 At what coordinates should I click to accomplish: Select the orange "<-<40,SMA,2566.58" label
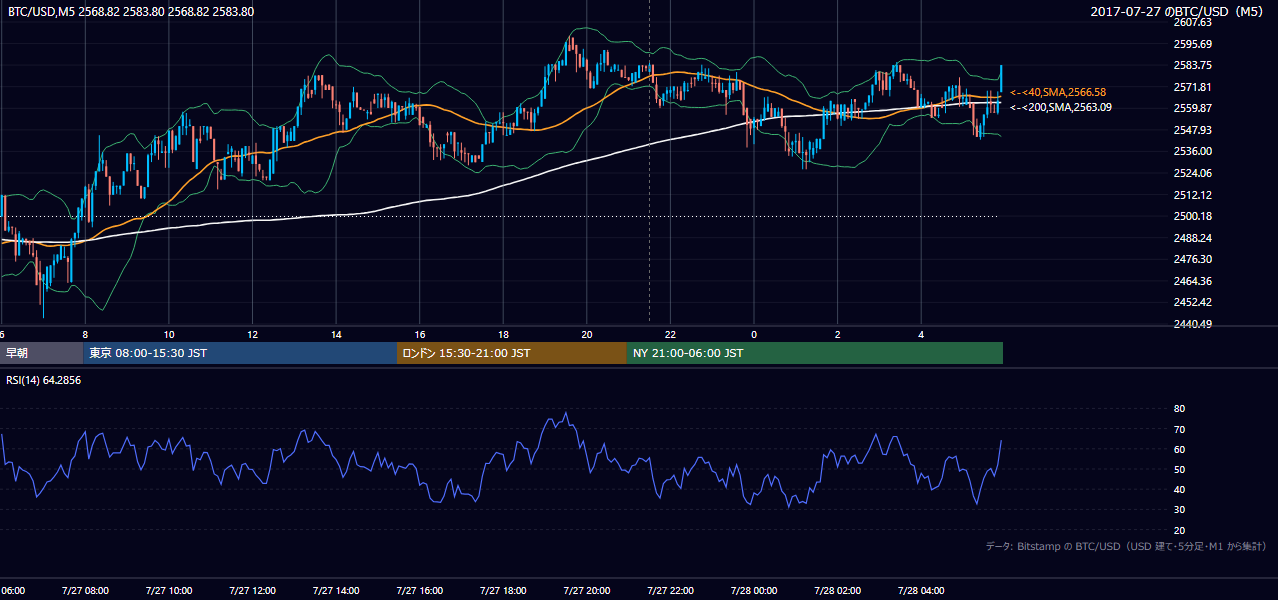[x=1058, y=92]
